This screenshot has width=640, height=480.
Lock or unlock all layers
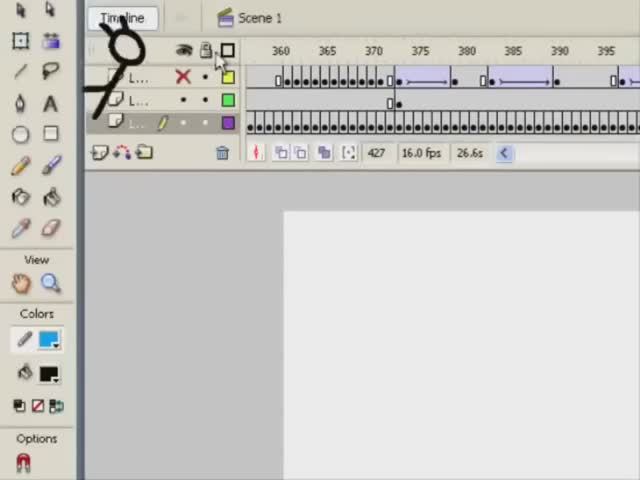pyautogui.click(x=206, y=50)
